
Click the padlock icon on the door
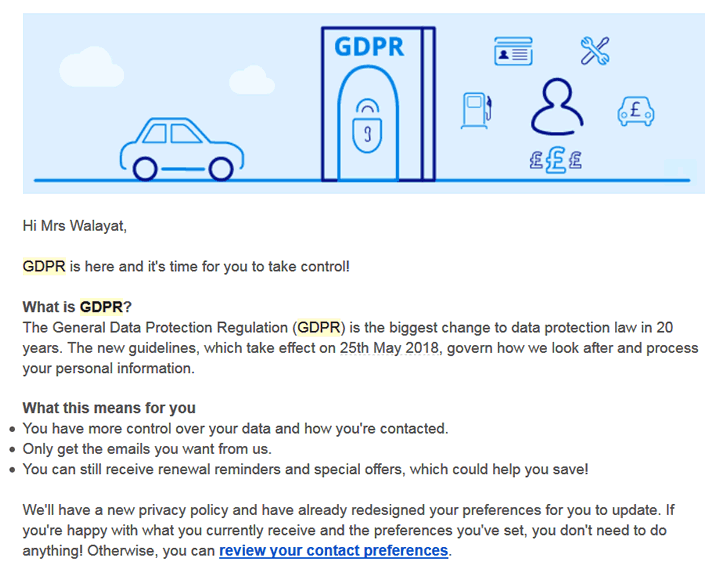tap(369, 132)
